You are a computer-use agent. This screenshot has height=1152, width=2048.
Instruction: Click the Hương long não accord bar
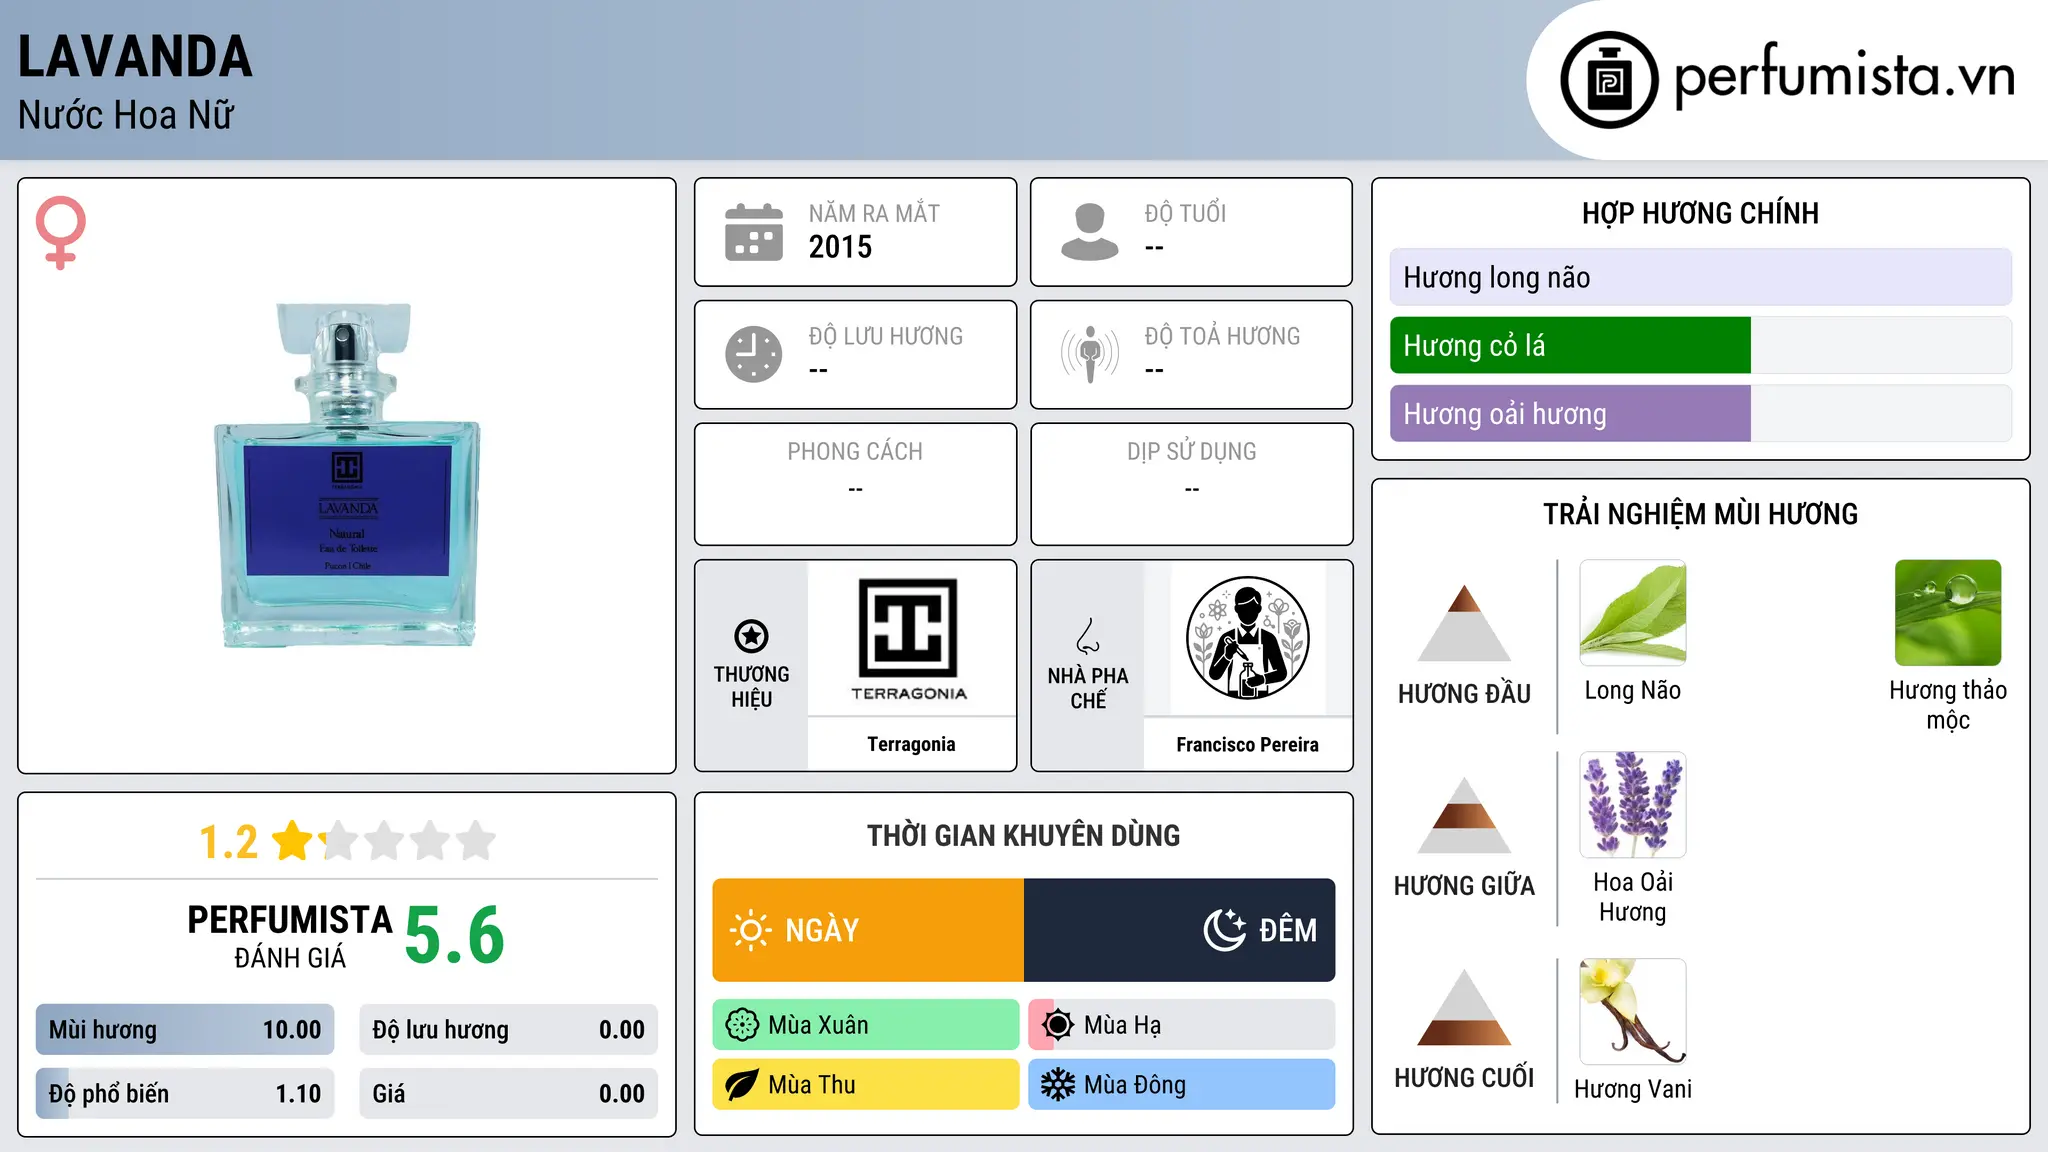[1700, 277]
